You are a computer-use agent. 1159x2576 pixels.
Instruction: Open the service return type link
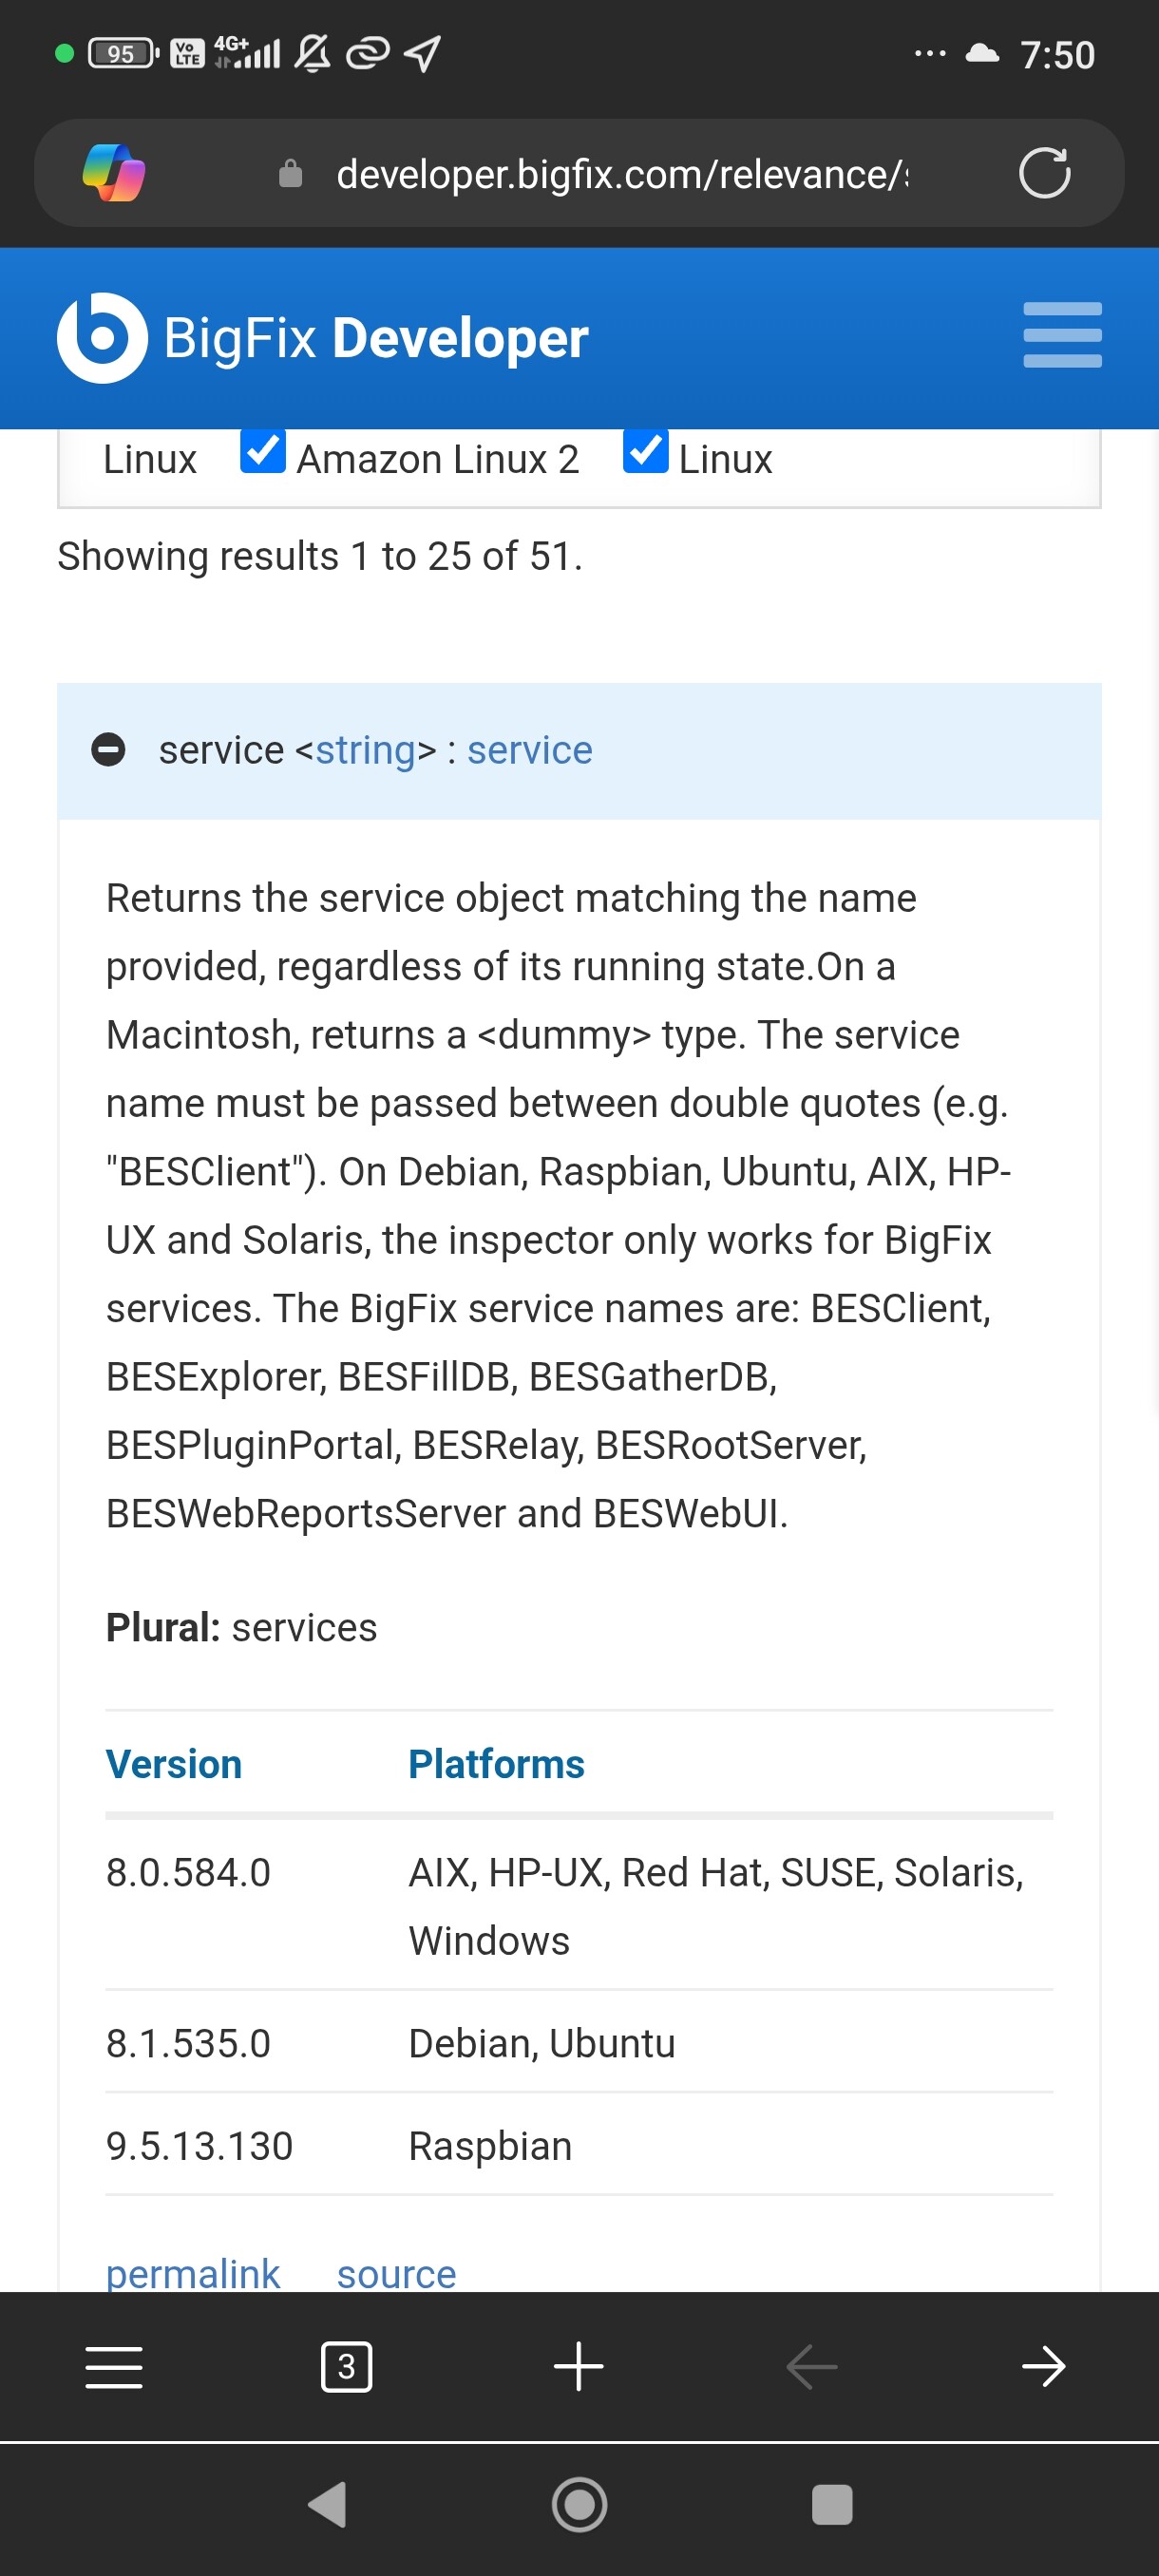click(x=530, y=750)
